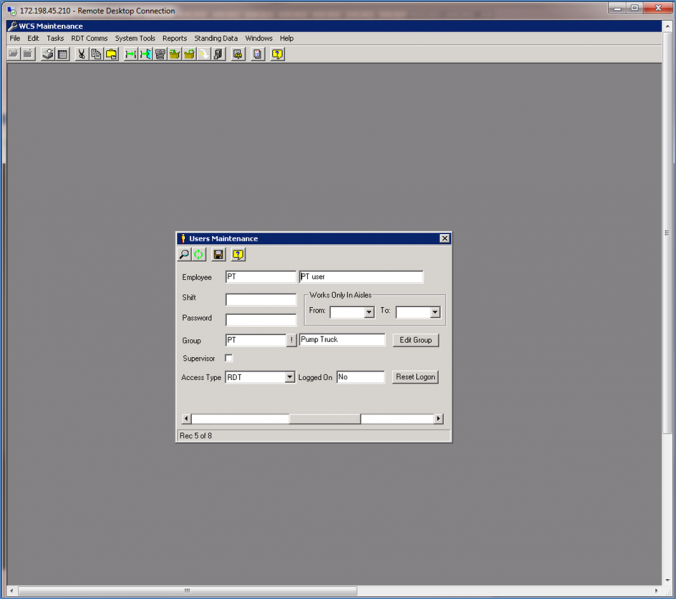Click the greyed-out toolbar icon beside open folder
The width and height of the screenshot is (676, 599).
[28, 54]
